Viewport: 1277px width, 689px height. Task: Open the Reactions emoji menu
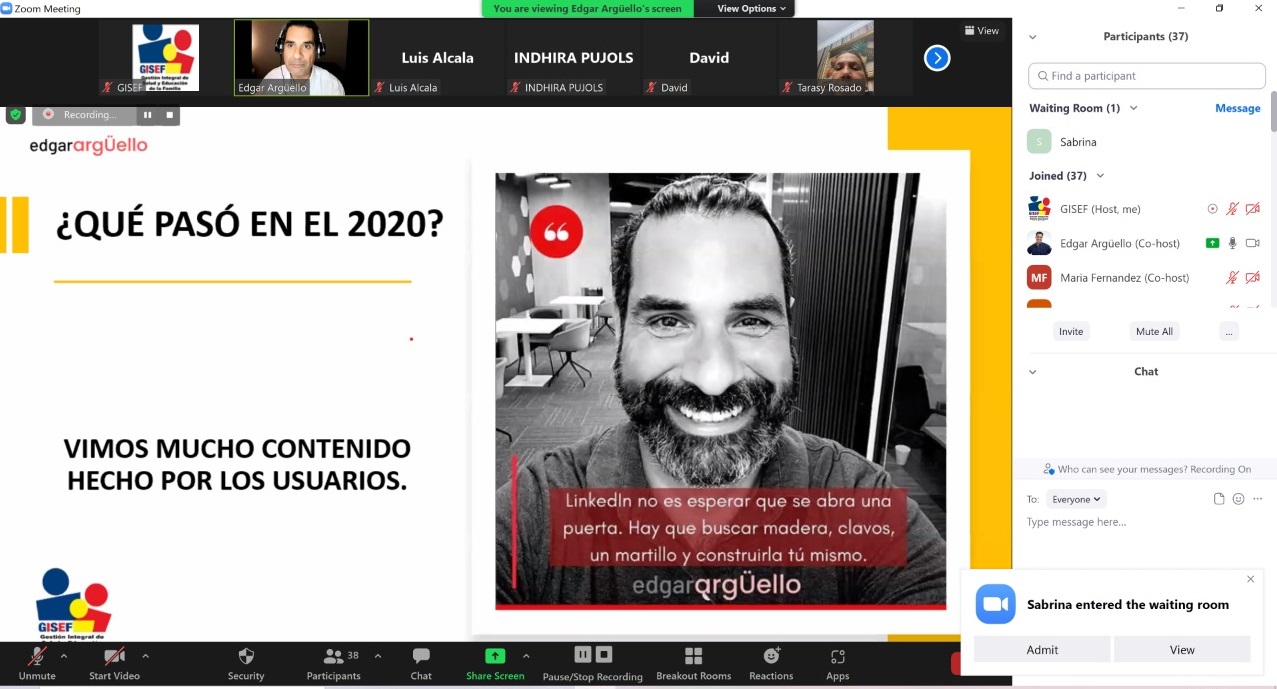[771, 656]
